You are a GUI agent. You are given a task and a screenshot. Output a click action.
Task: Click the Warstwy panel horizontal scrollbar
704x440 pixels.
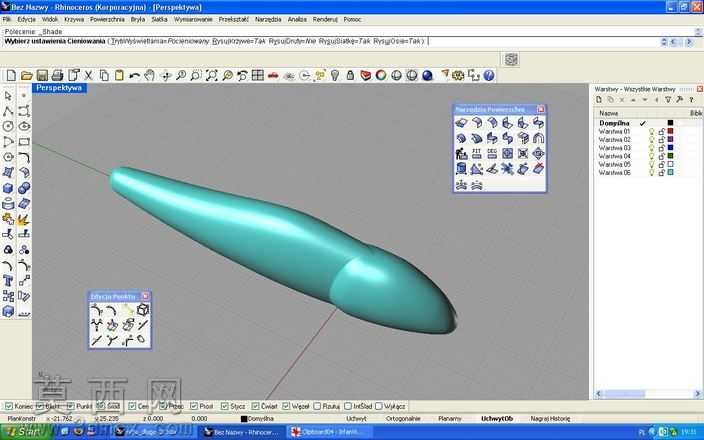pos(648,394)
